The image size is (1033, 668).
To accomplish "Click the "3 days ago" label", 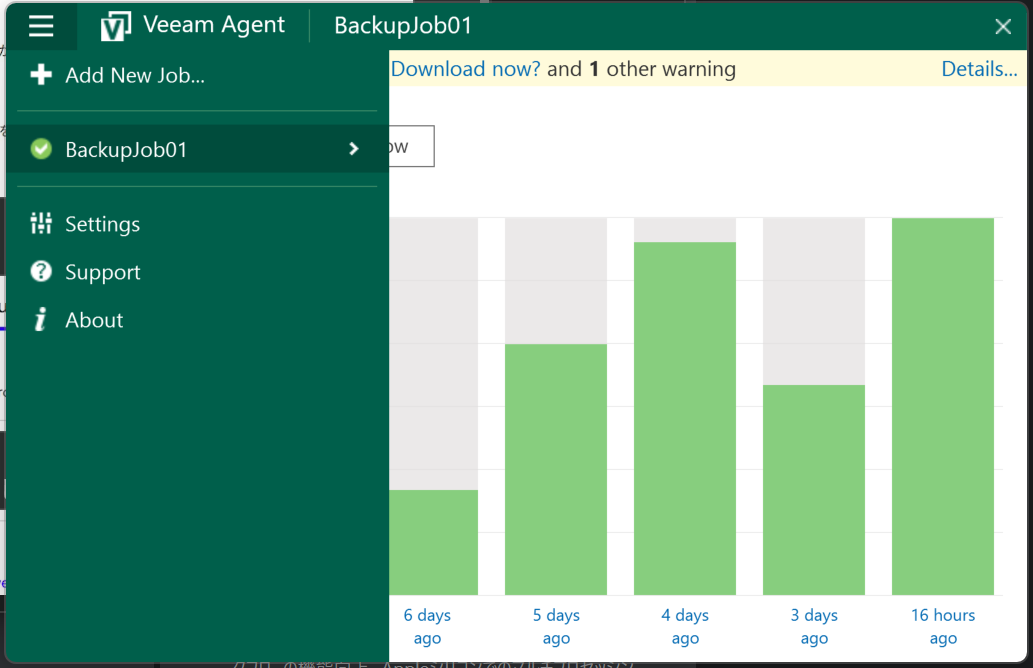I will pos(814,626).
